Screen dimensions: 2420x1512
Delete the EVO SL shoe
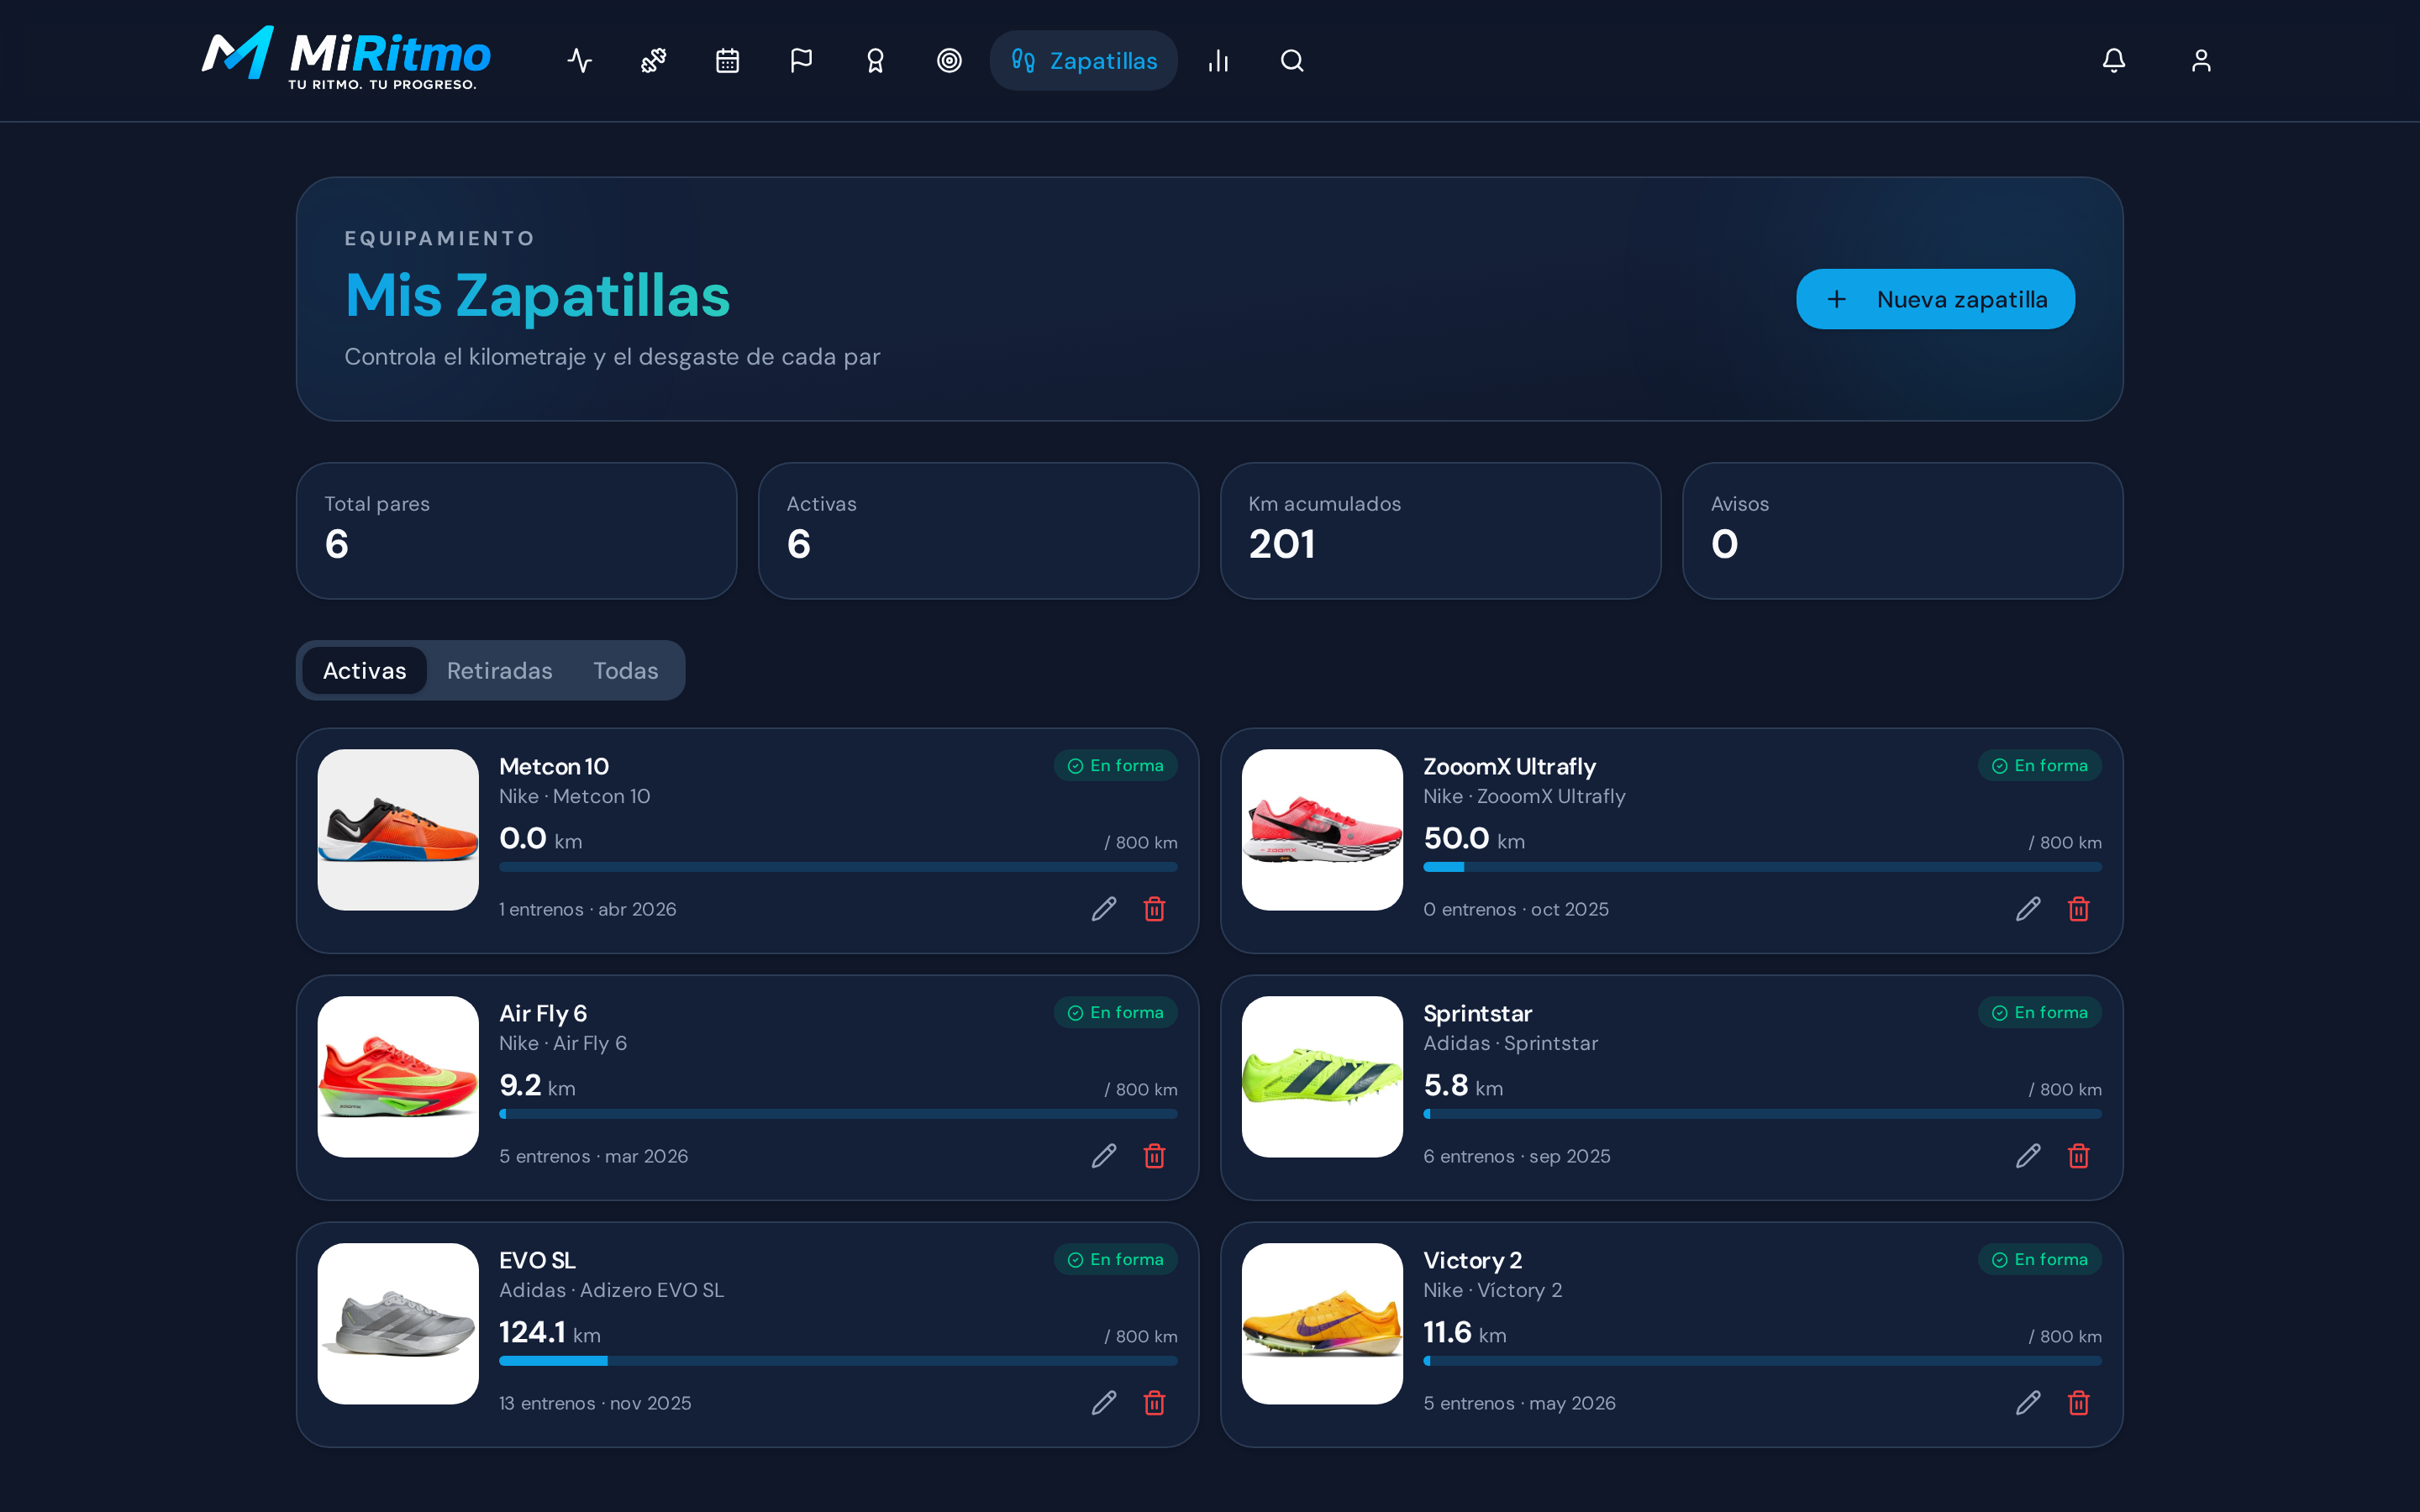(1155, 1403)
